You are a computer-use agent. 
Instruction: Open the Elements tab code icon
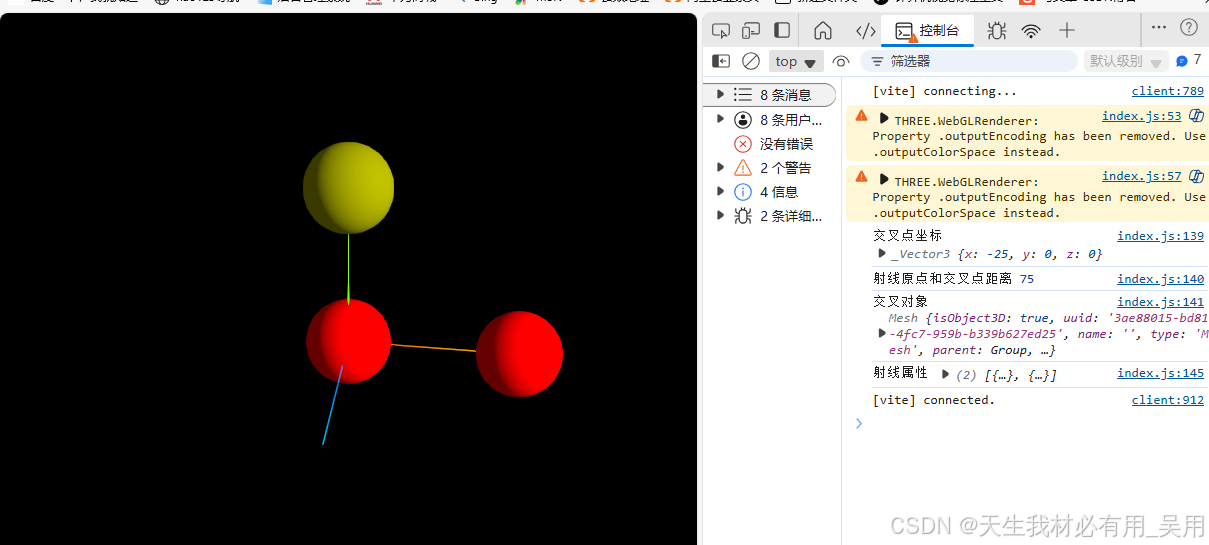[866, 30]
